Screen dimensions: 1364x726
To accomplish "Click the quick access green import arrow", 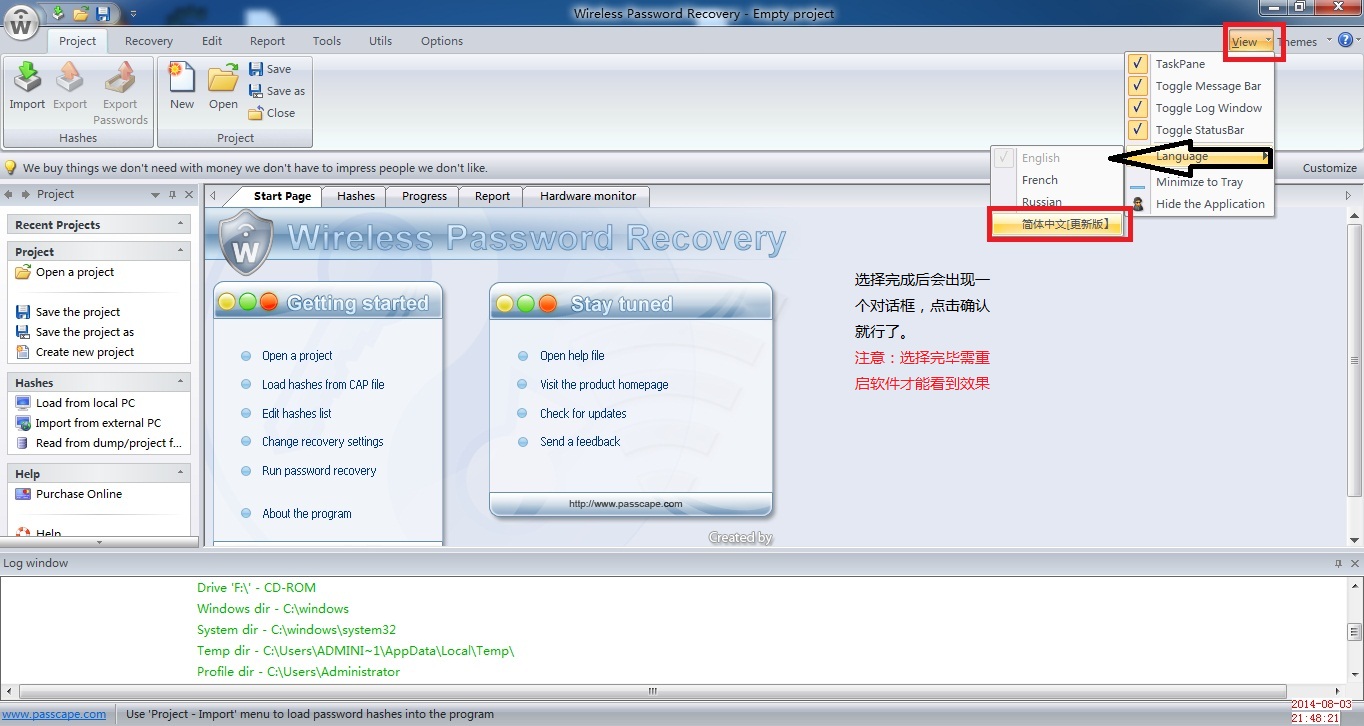I will (58, 13).
